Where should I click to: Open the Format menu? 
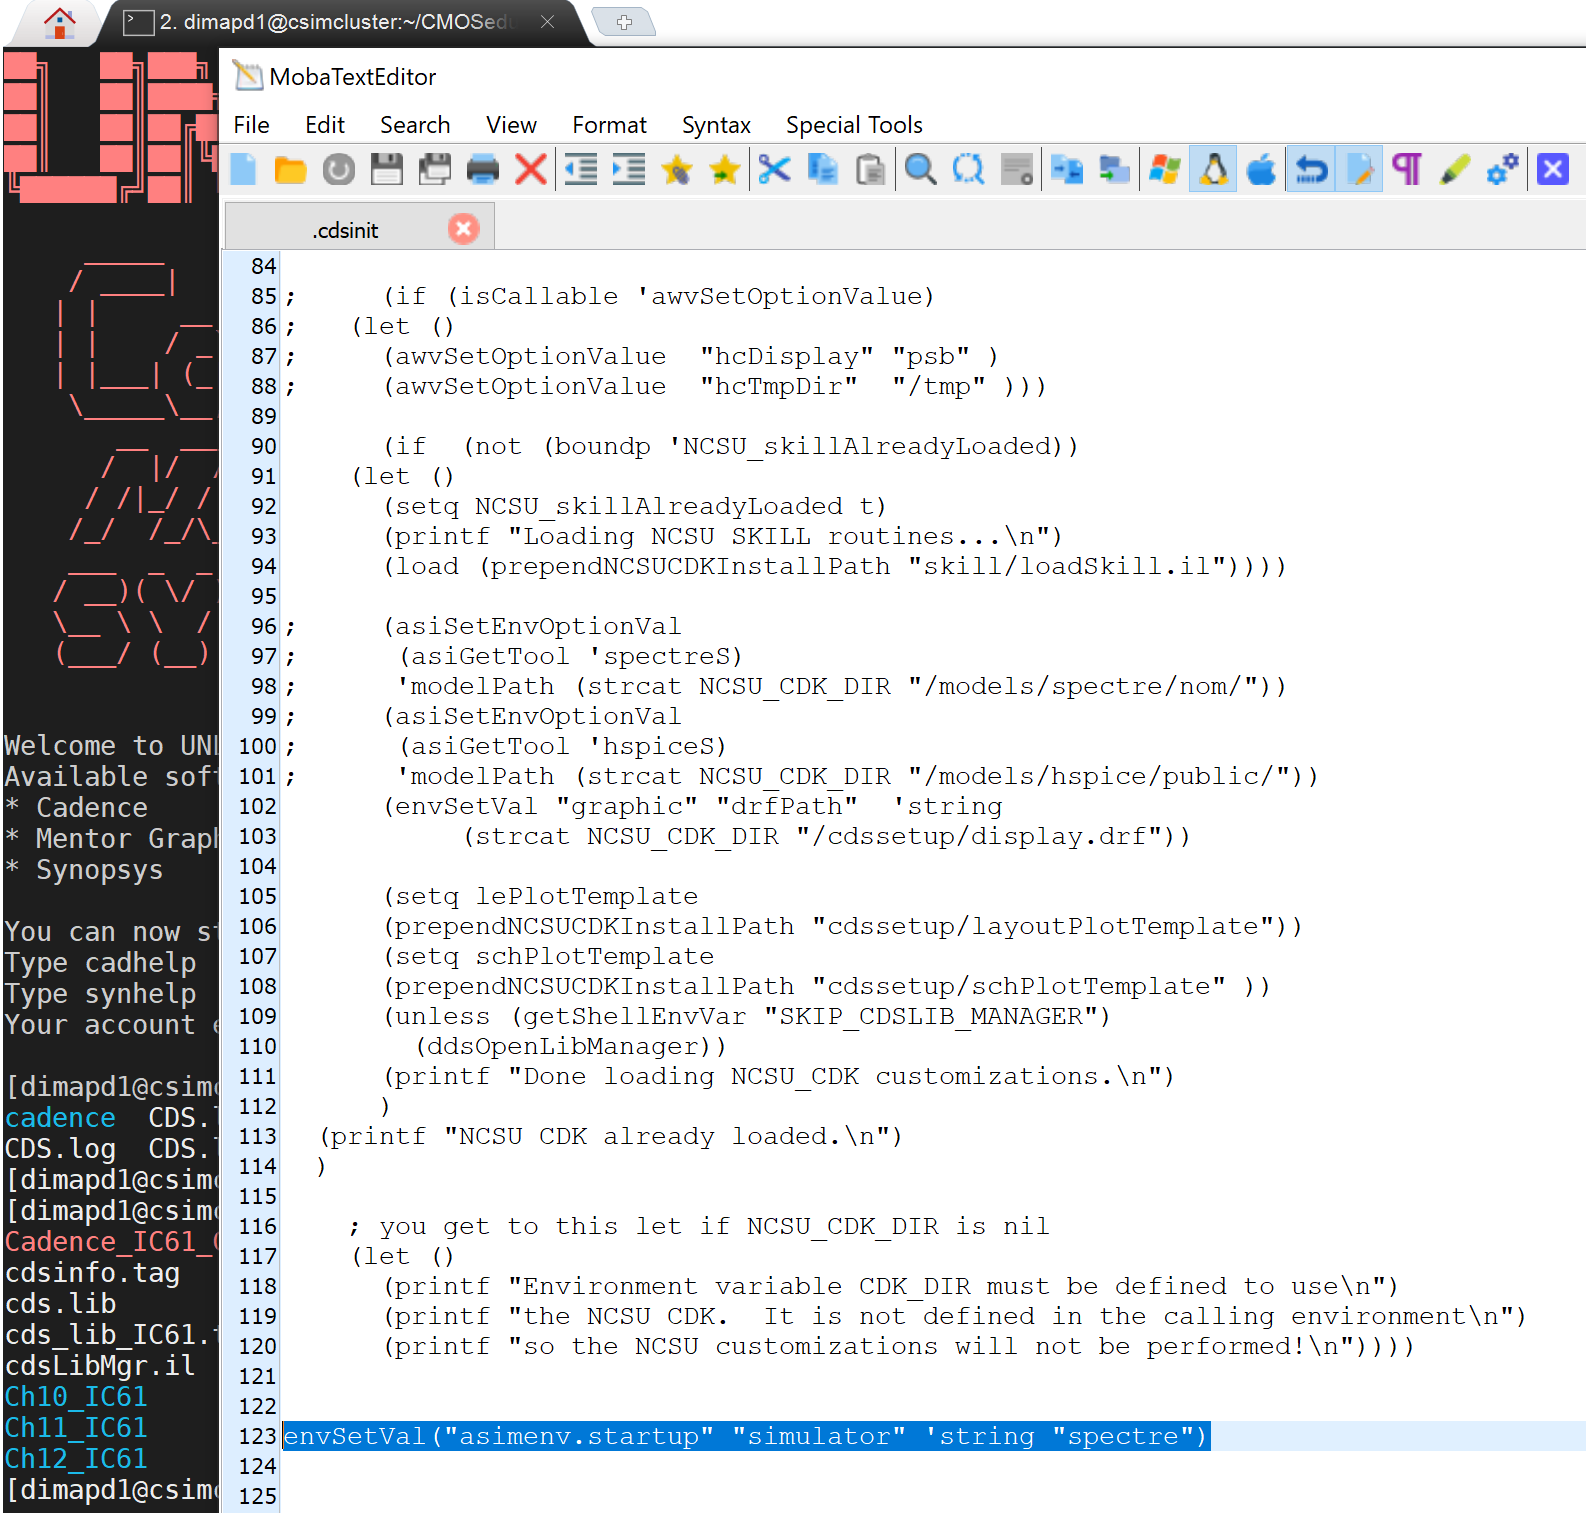click(609, 125)
